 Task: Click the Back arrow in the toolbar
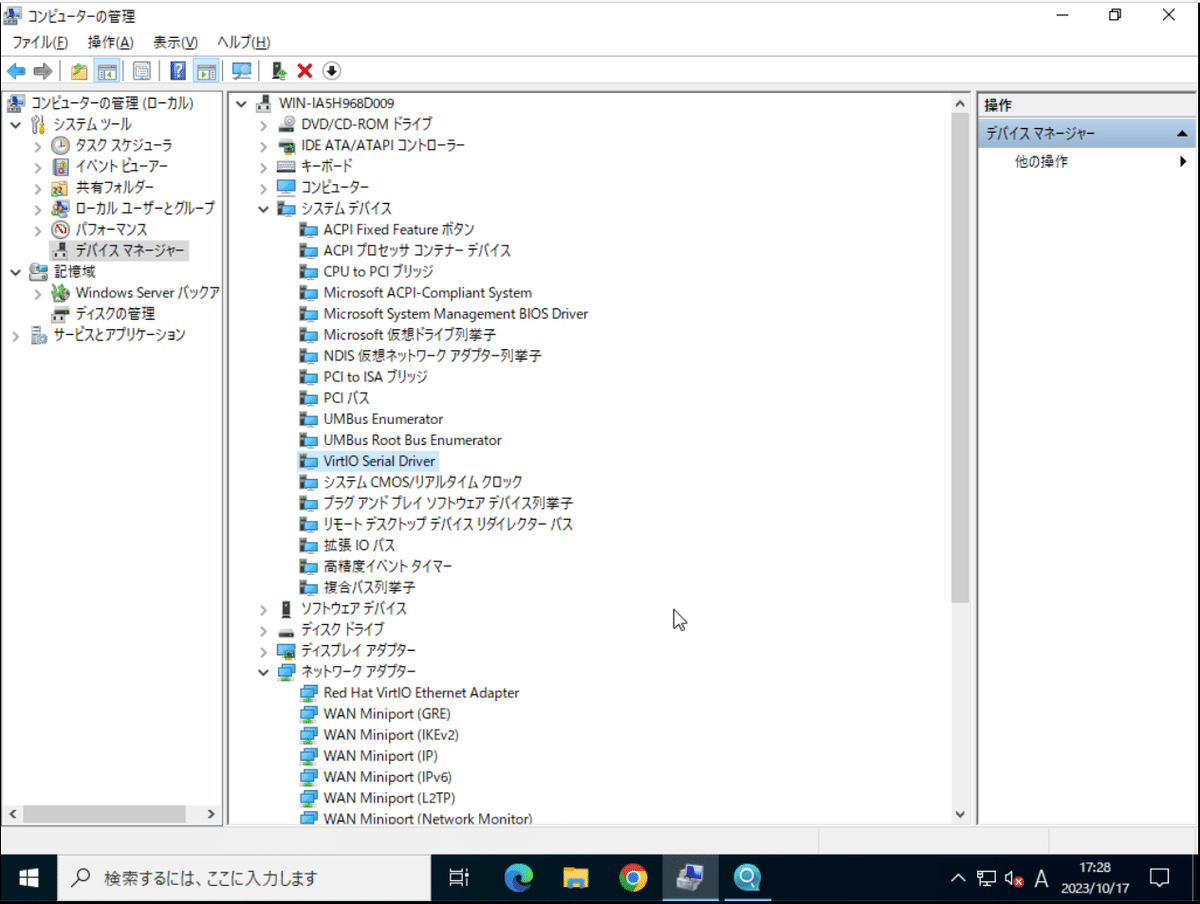tap(16, 71)
